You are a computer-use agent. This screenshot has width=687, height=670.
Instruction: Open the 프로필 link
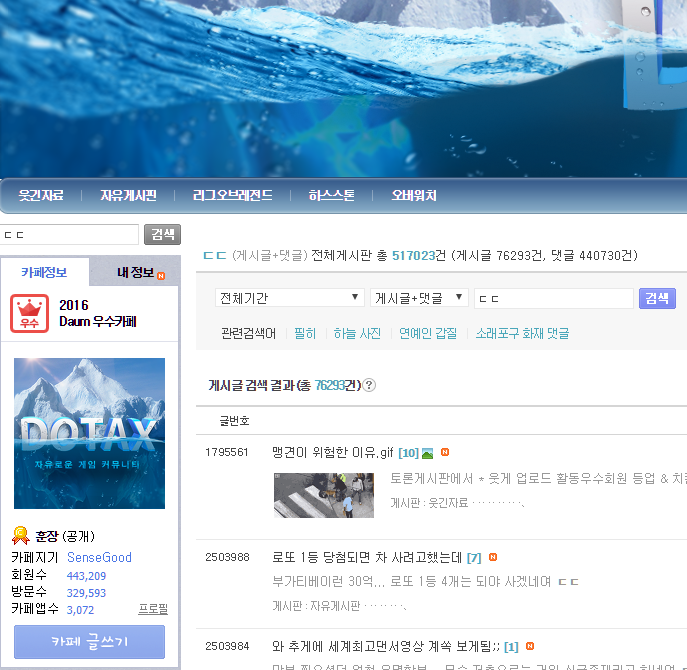pos(153,609)
